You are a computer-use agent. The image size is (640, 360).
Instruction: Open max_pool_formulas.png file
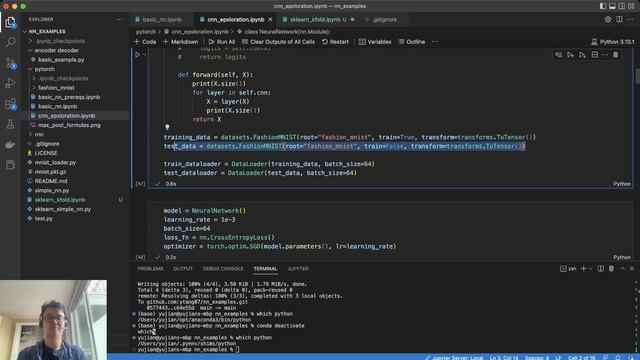[x=69, y=125]
